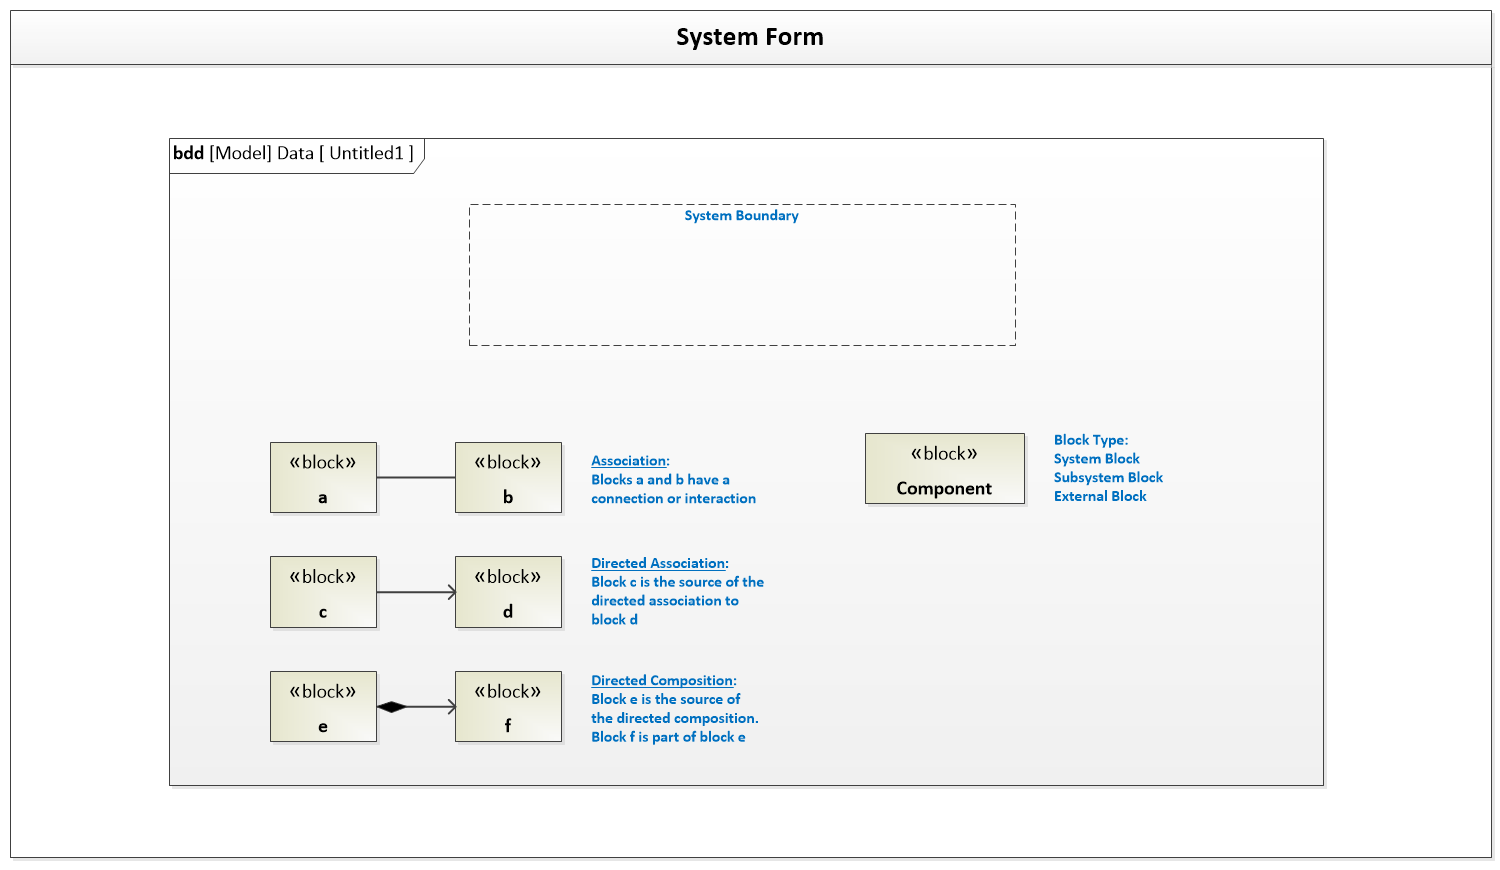Select block b
This screenshot has height=870, width=1500.
508,478
